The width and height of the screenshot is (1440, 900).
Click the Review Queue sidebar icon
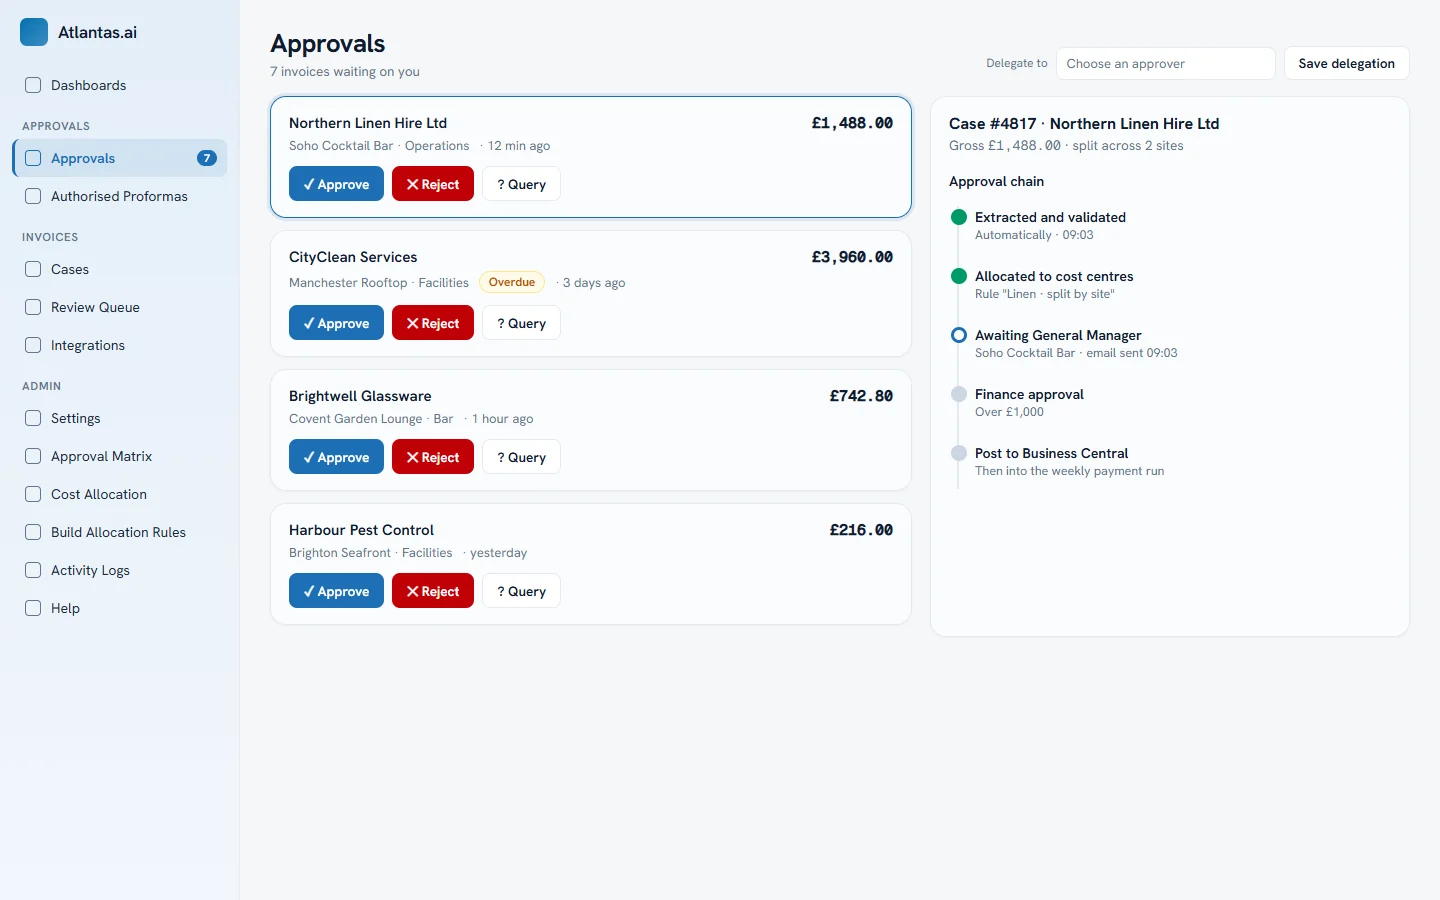pyautogui.click(x=33, y=307)
